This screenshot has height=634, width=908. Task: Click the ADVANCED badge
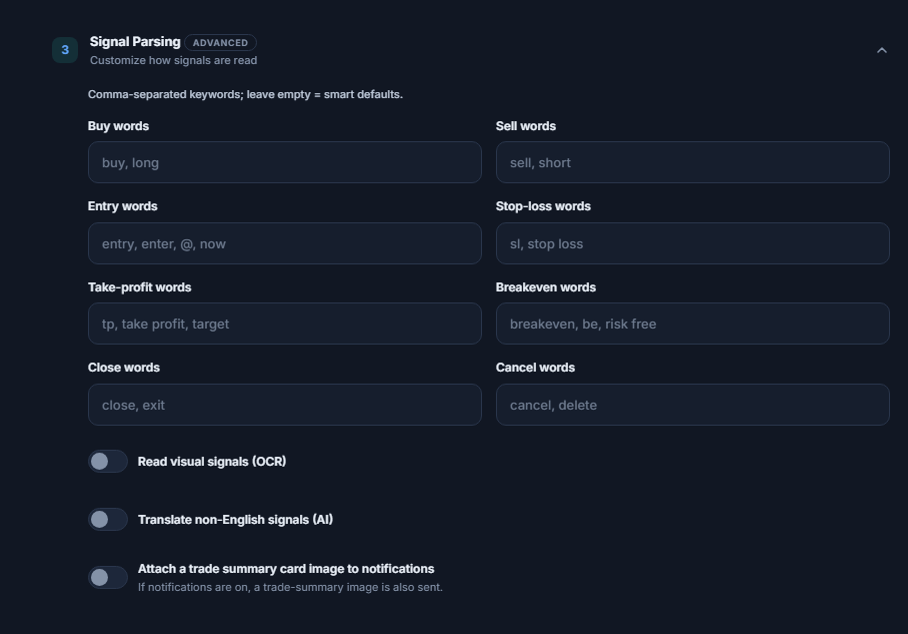[220, 43]
